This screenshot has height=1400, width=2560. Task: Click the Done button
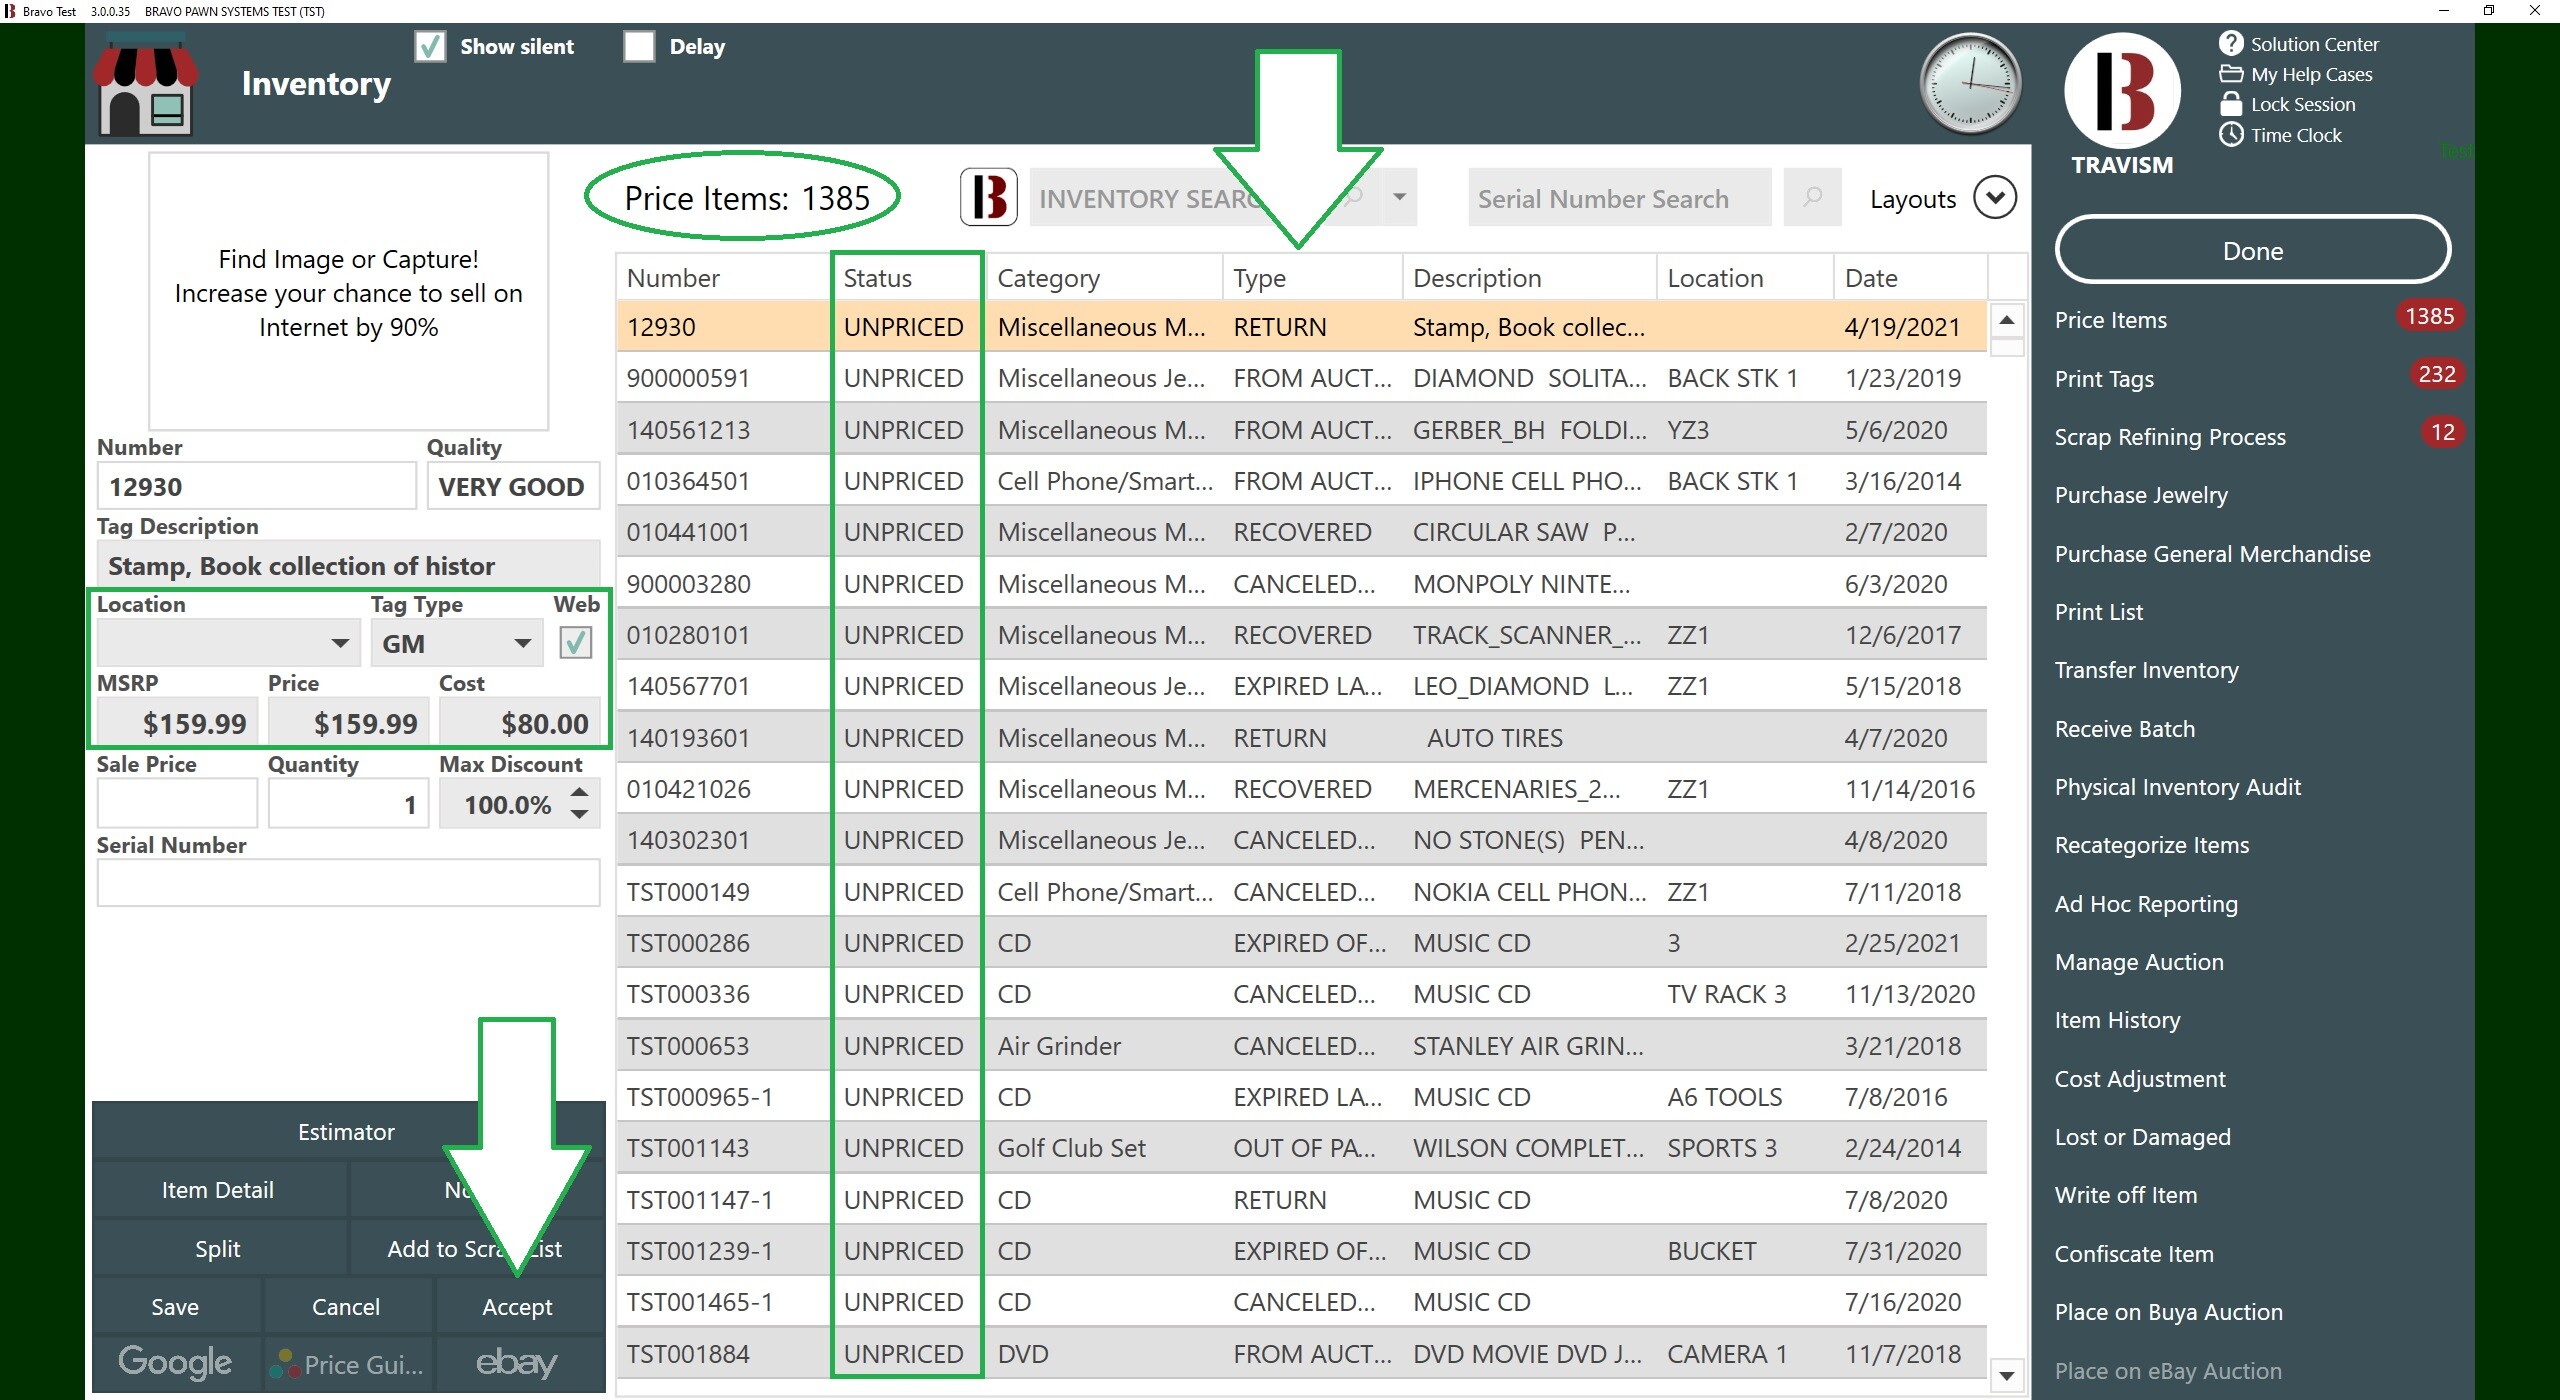[2252, 250]
